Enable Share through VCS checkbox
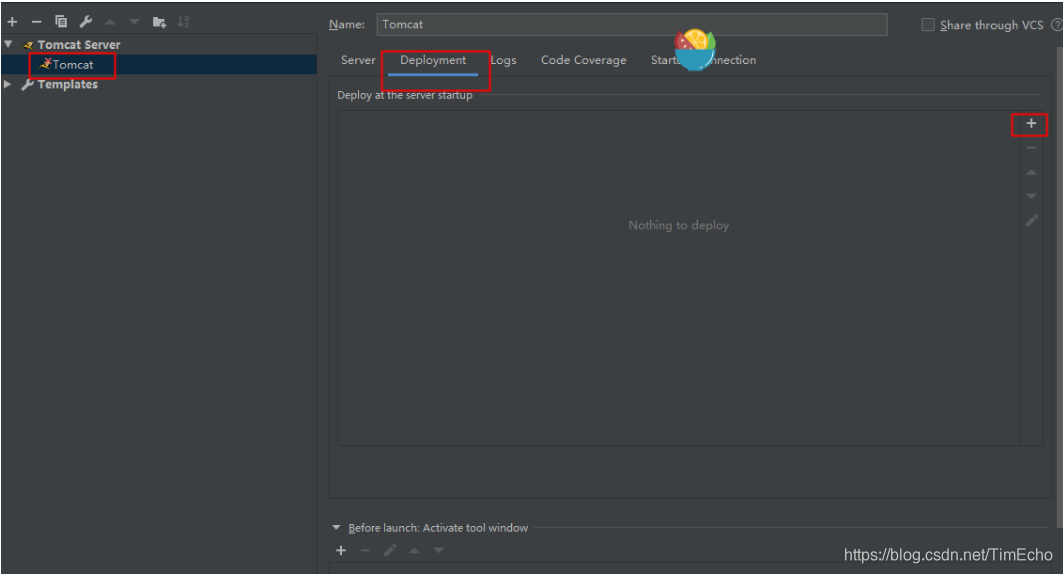This screenshot has height=574, width=1063. click(x=927, y=25)
